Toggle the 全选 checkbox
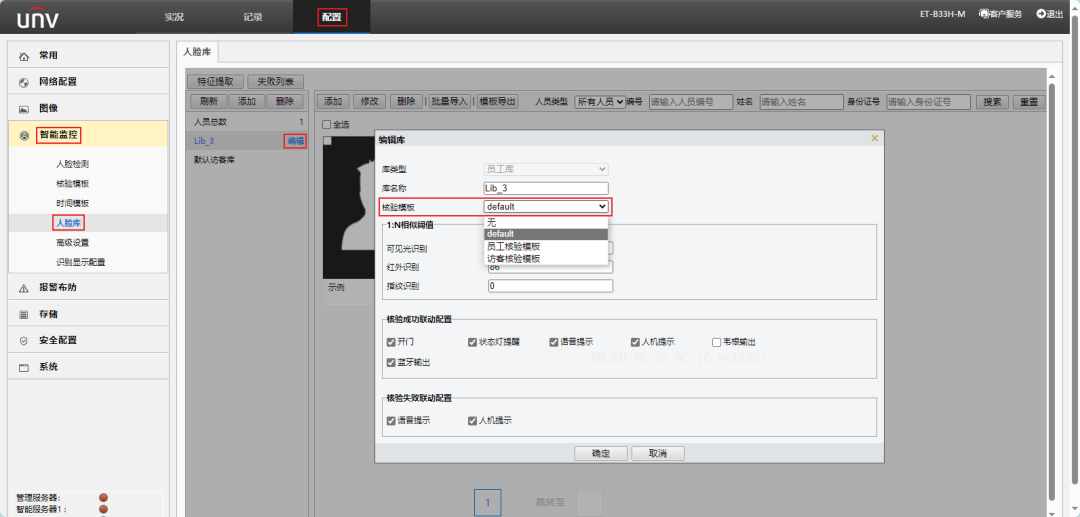The width and height of the screenshot is (1080, 517). (x=327, y=125)
